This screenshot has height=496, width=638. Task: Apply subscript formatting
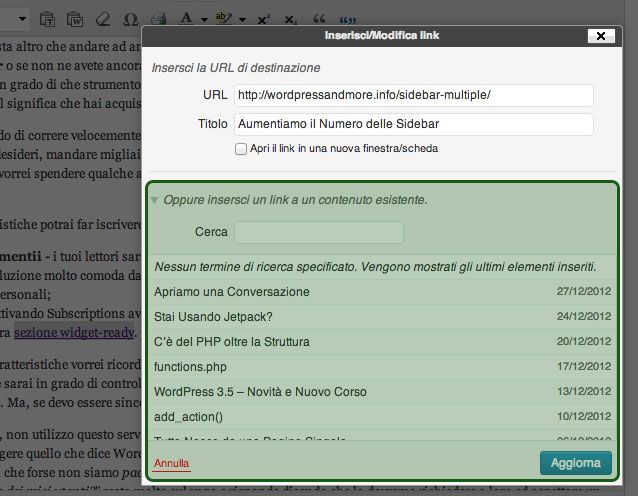[x=291, y=18]
